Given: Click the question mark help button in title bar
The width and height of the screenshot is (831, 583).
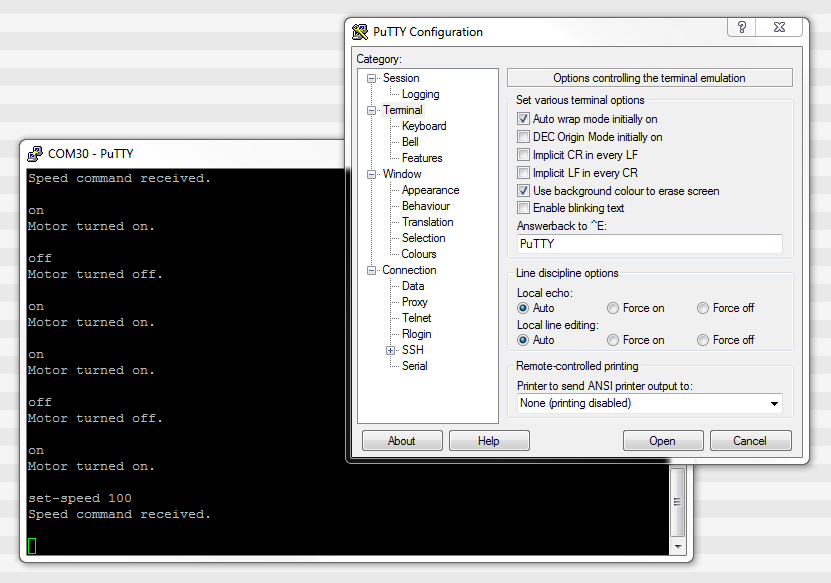Looking at the screenshot, I should 742,28.
